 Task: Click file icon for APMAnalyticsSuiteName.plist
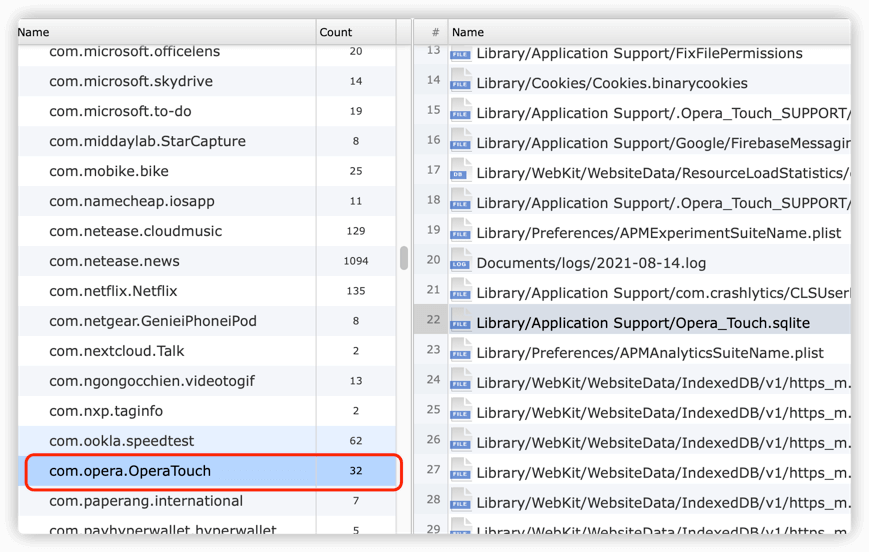point(460,351)
